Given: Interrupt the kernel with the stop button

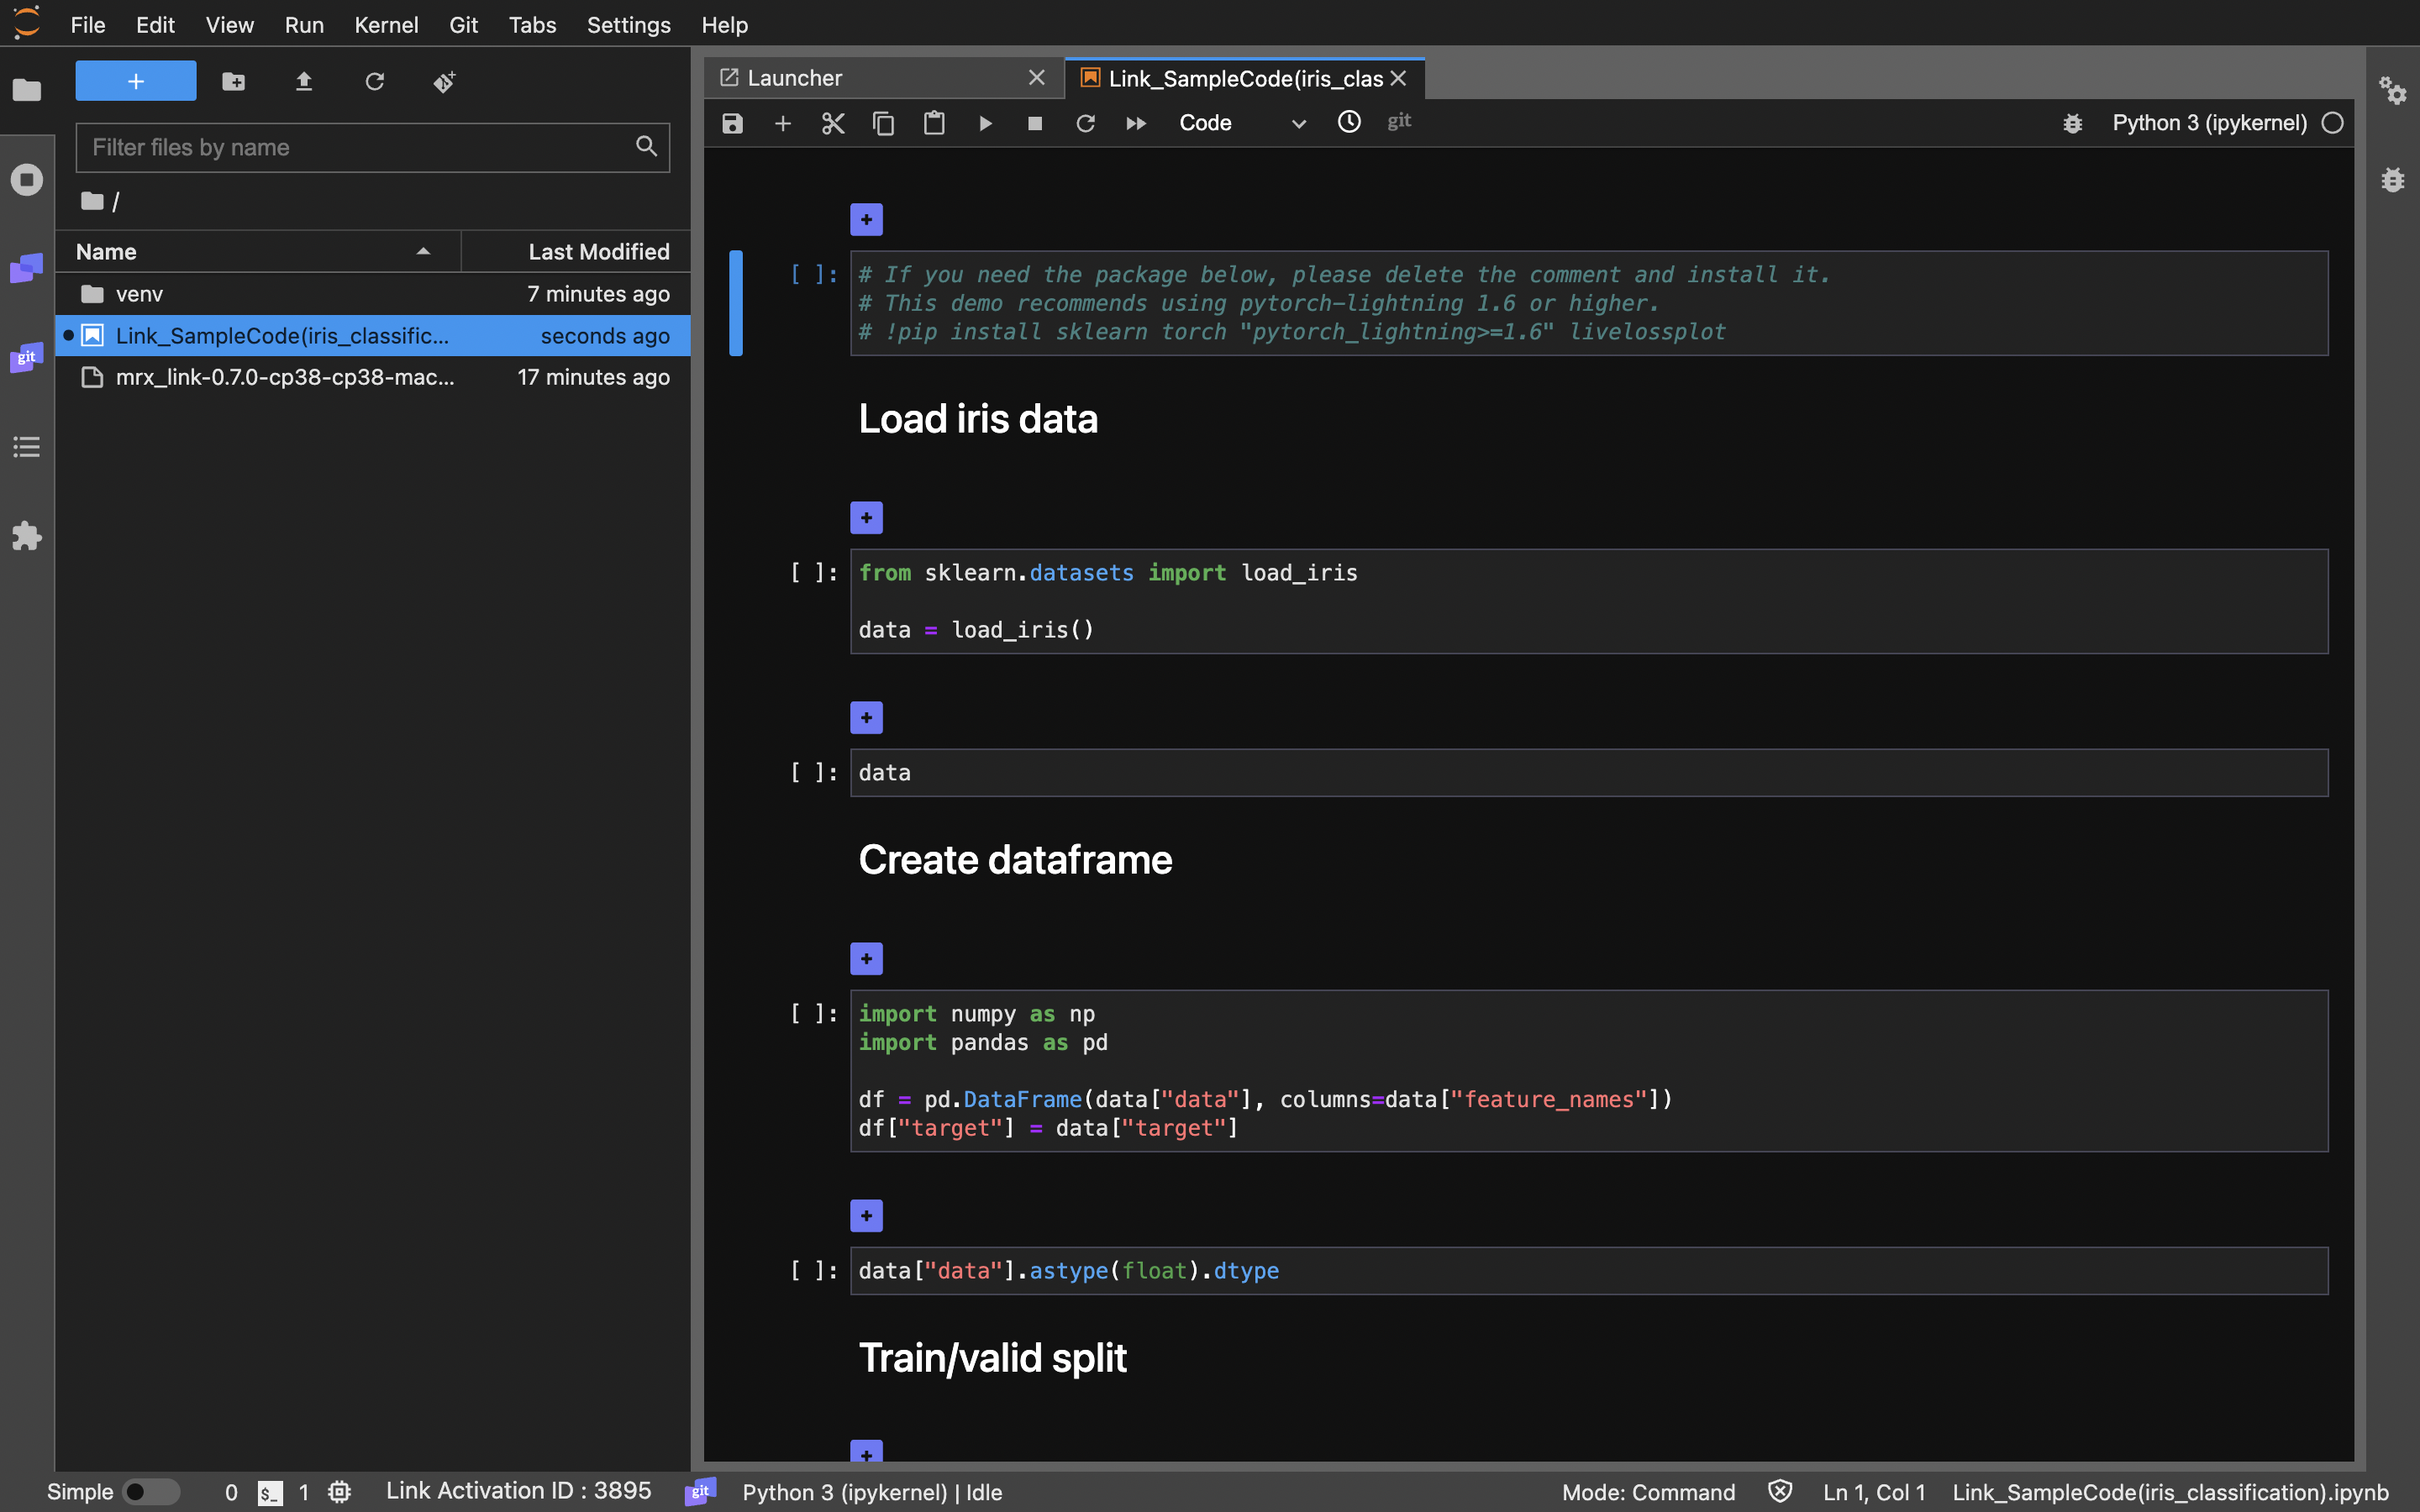Looking at the screenshot, I should pyautogui.click(x=1035, y=123).
